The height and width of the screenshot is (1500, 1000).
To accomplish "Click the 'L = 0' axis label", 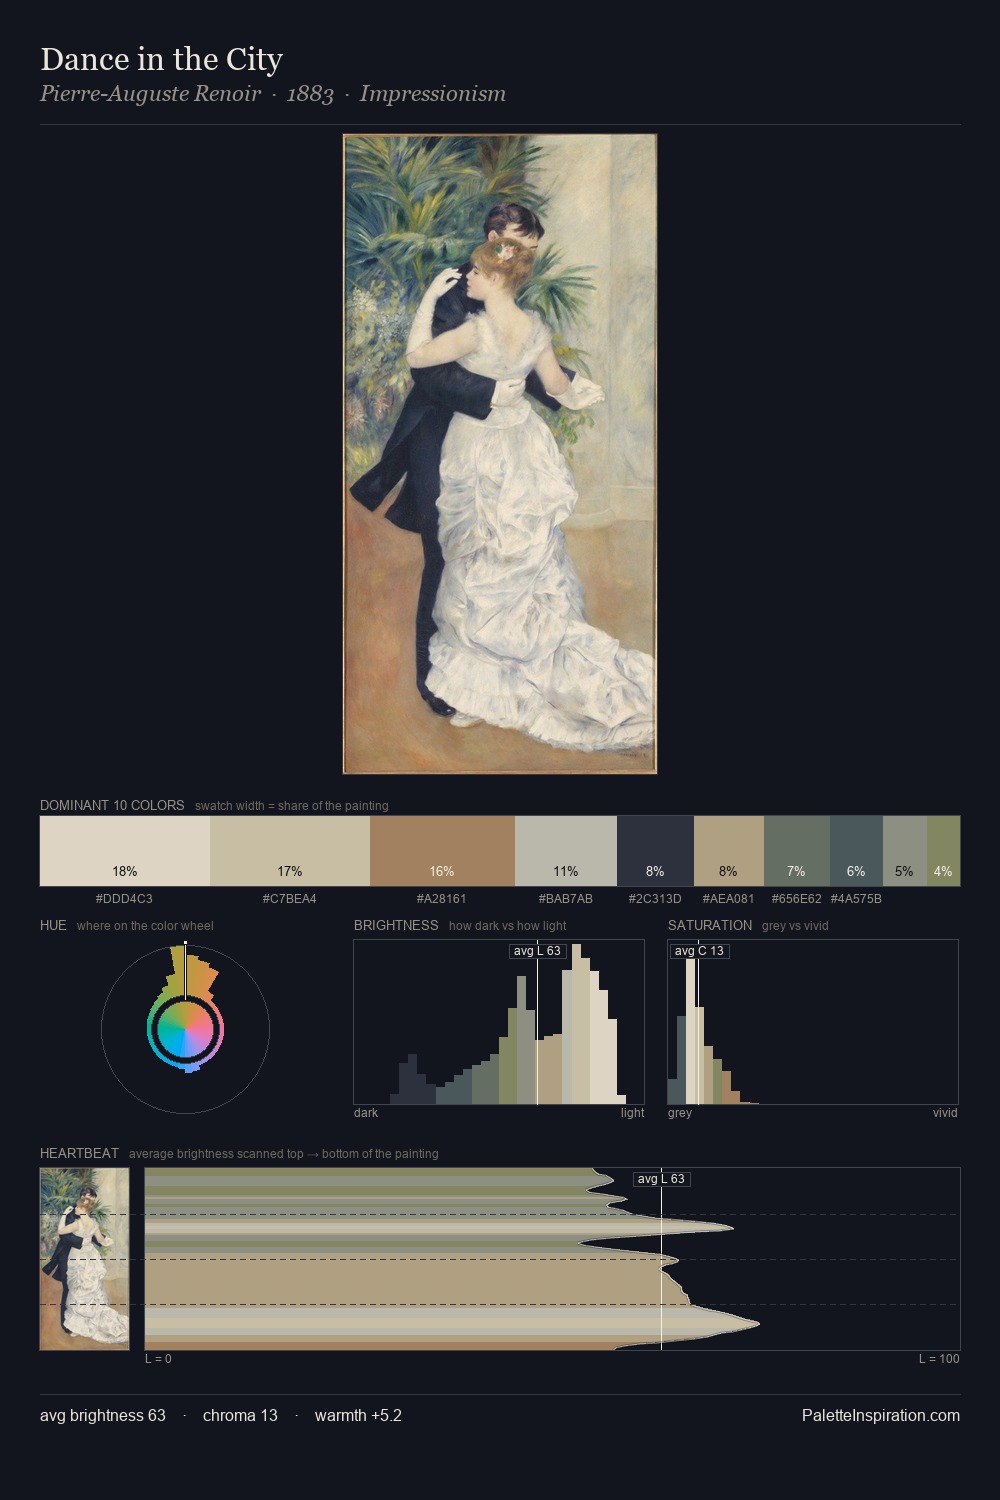I will pos(158,1359).
